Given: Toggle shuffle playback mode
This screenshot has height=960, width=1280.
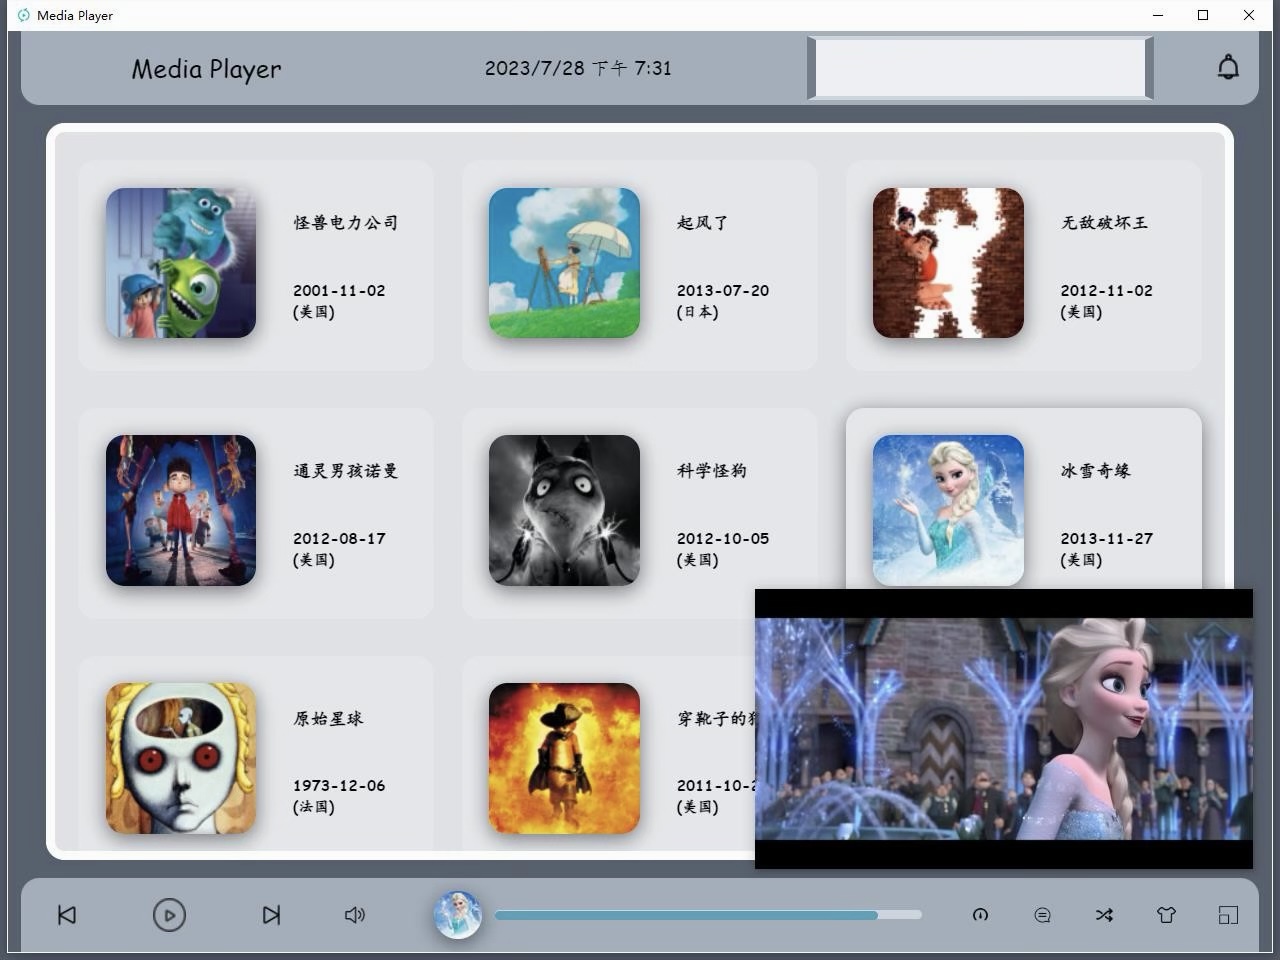Looking at the screenshot, I should pyautogui.click(x=1104, y=915).
